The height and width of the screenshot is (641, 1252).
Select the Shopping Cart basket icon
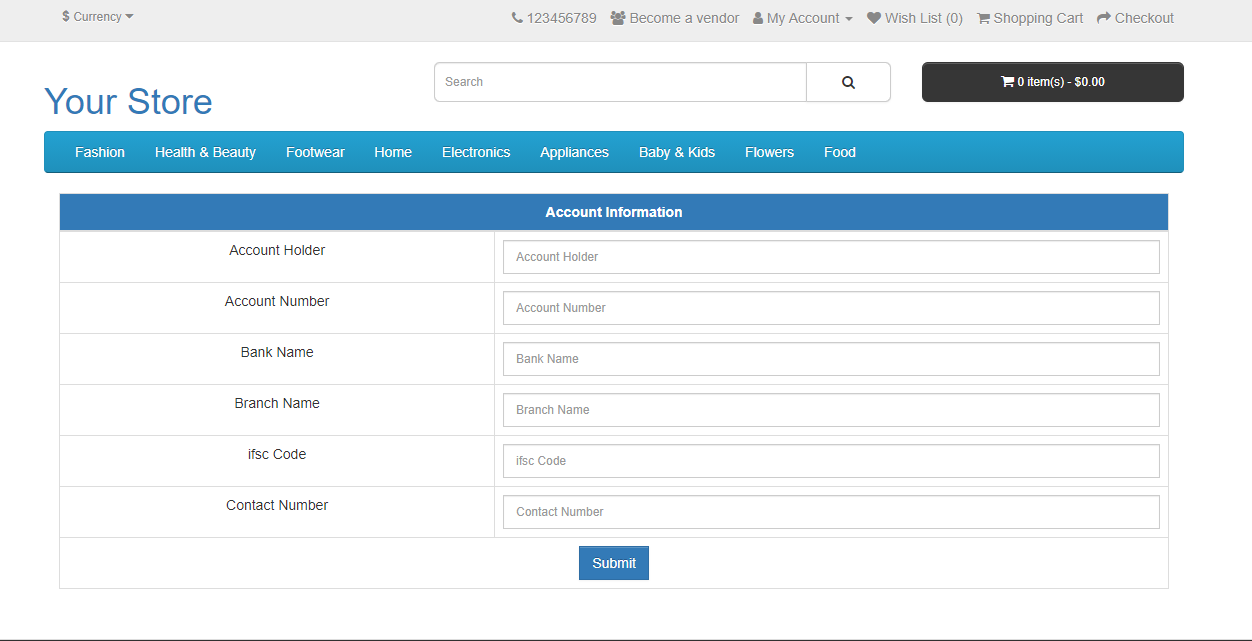[x=983, y=17]
